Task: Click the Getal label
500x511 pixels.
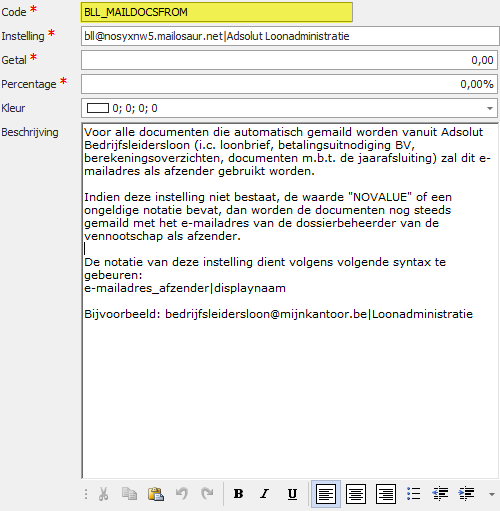Action: tap(14, 60)
